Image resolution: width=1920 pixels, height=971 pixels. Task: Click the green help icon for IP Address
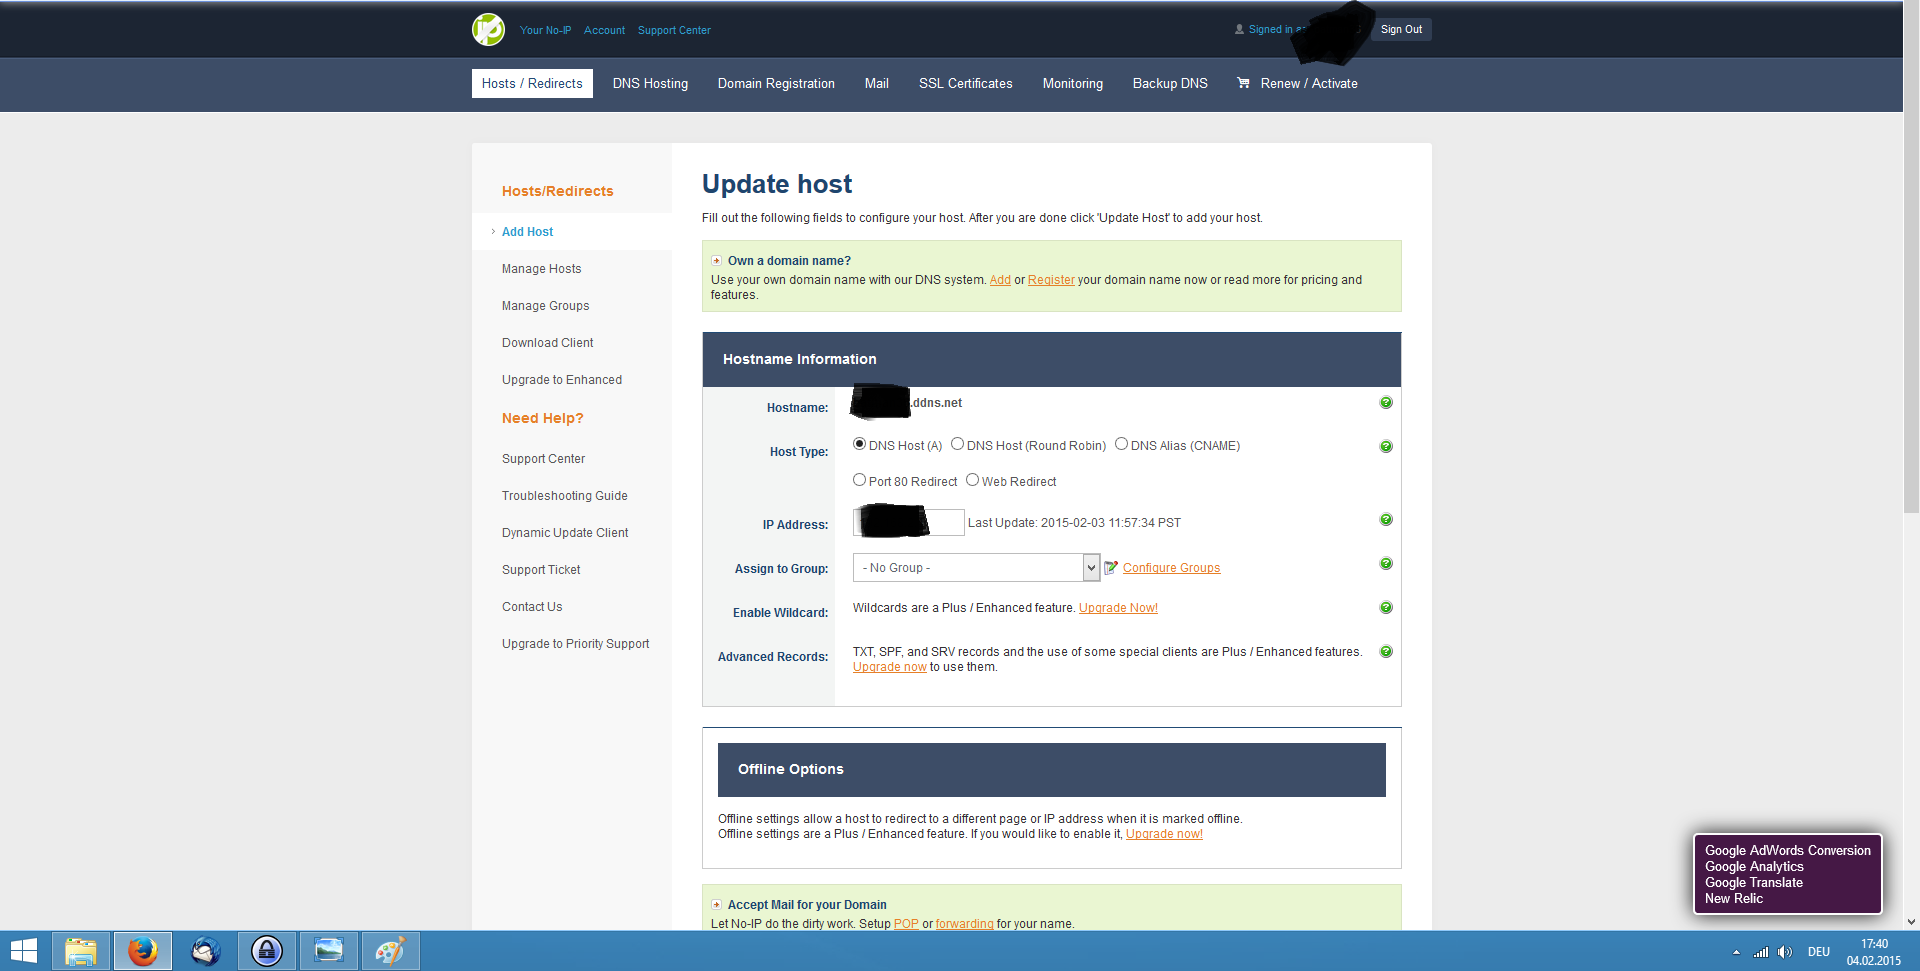coord(1386,520)
